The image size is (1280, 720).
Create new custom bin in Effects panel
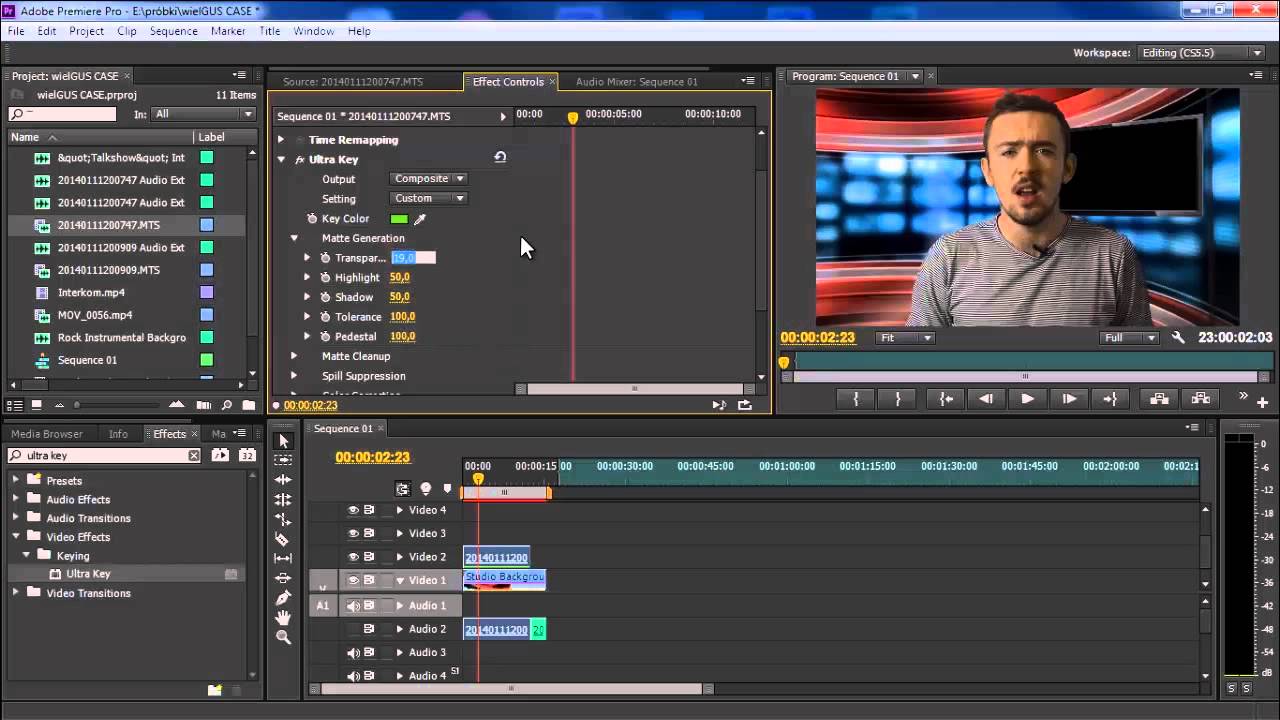pos(214,690)
